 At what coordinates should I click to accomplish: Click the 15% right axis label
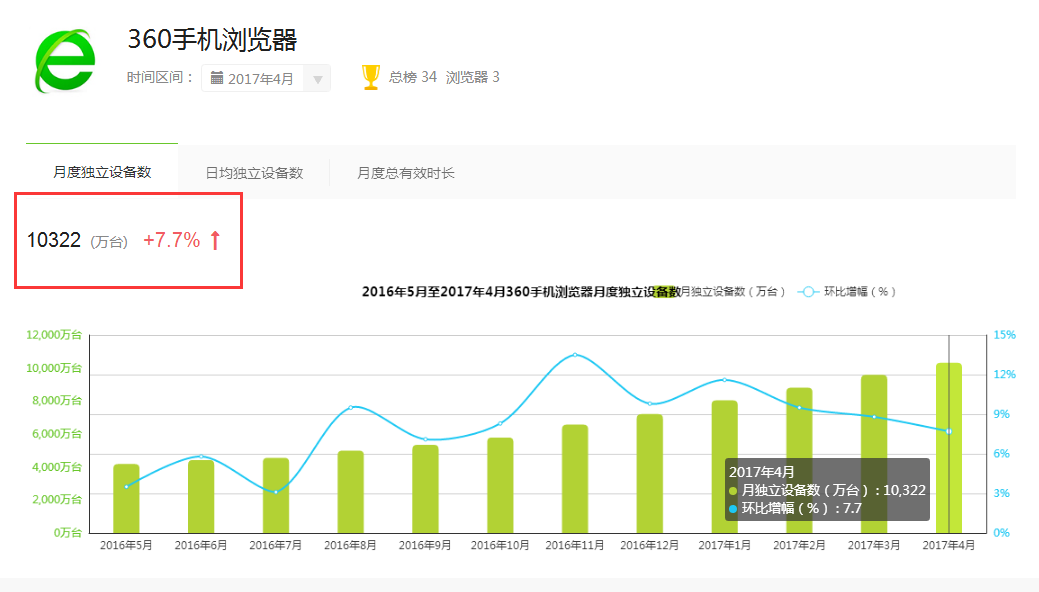[1005, 335]
